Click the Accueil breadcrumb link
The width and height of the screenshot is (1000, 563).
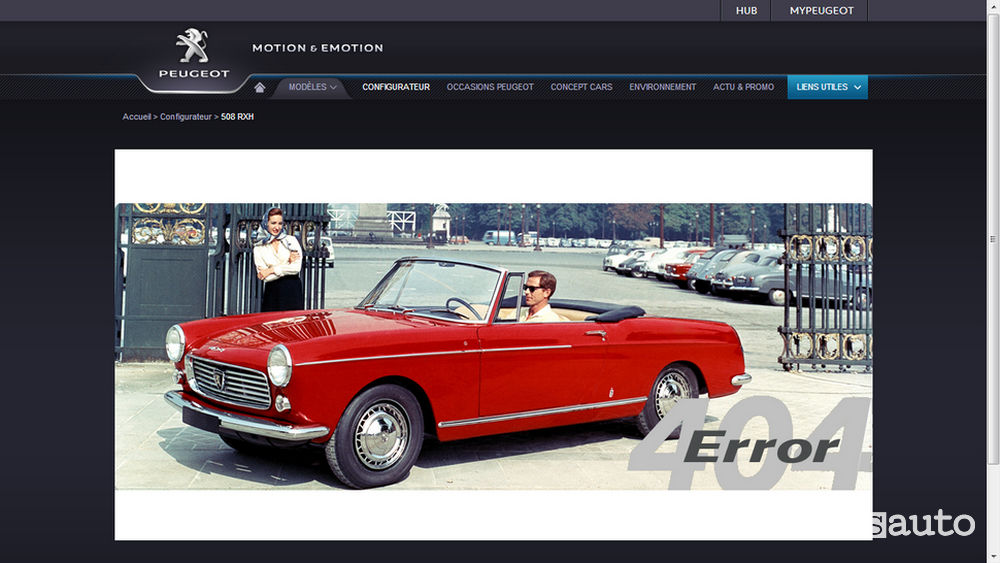click(x=136, y=117)
